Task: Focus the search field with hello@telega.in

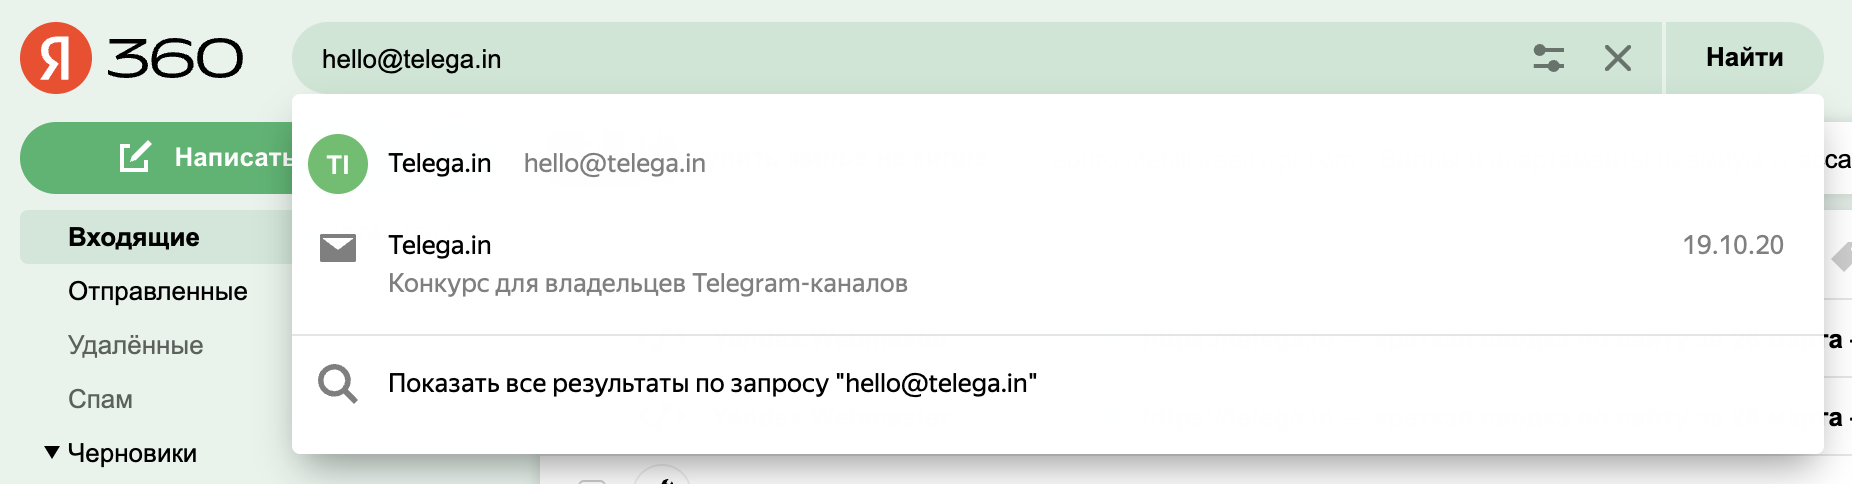Action: [x=910, y=58]
